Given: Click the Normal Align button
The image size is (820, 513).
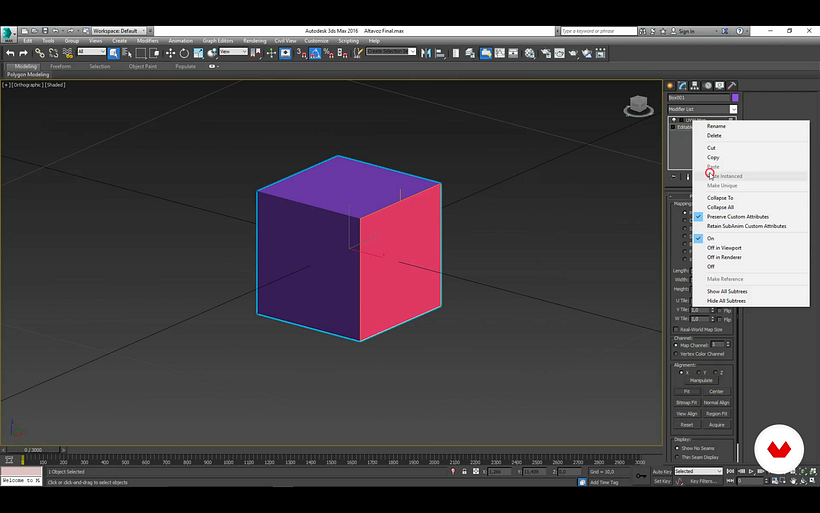Looking at the screenshot, I should point(716,403).
